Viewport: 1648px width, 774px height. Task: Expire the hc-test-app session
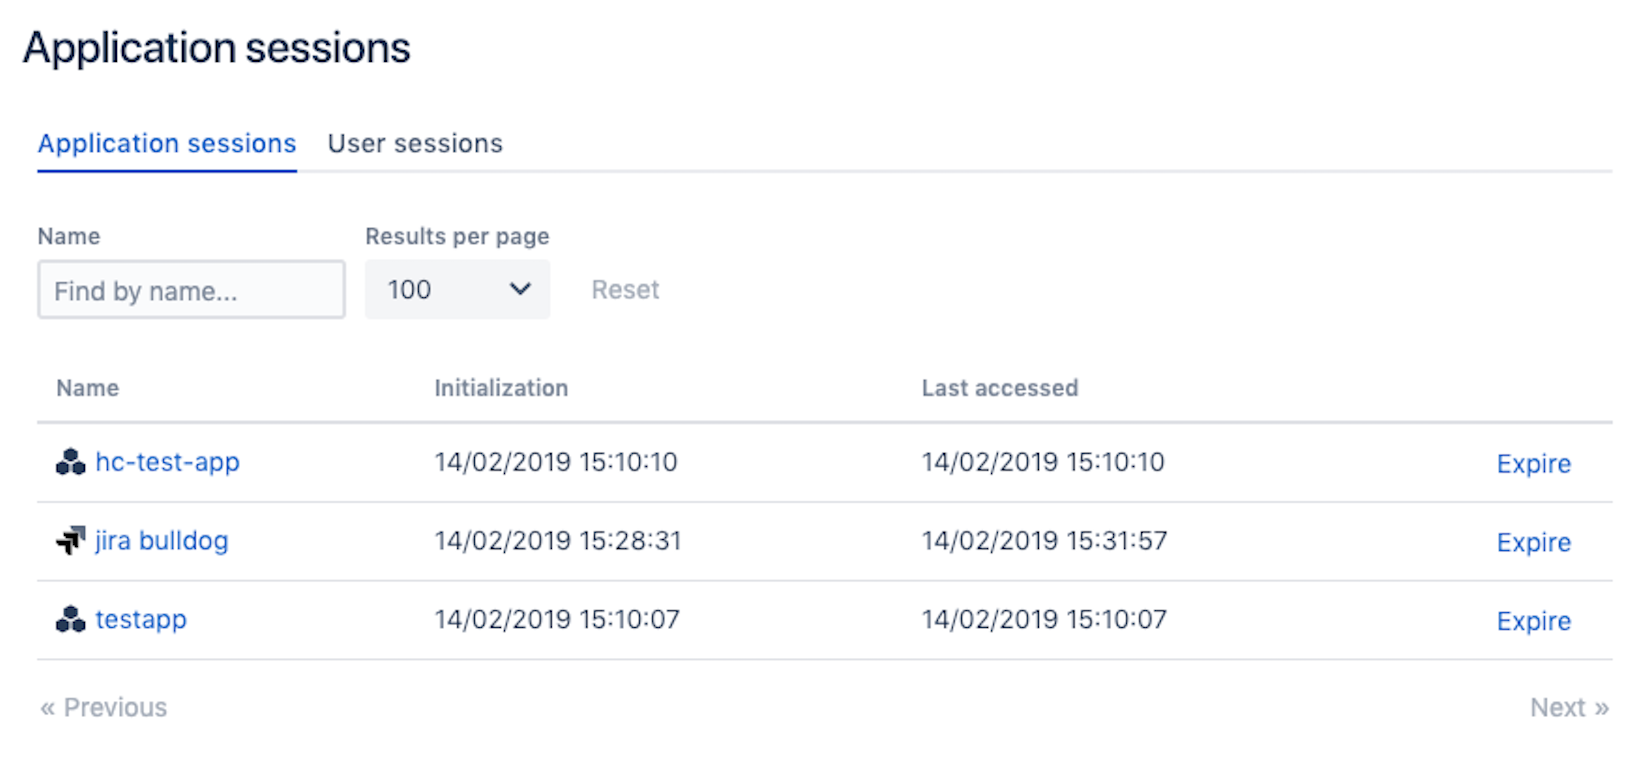[1533, 464]
